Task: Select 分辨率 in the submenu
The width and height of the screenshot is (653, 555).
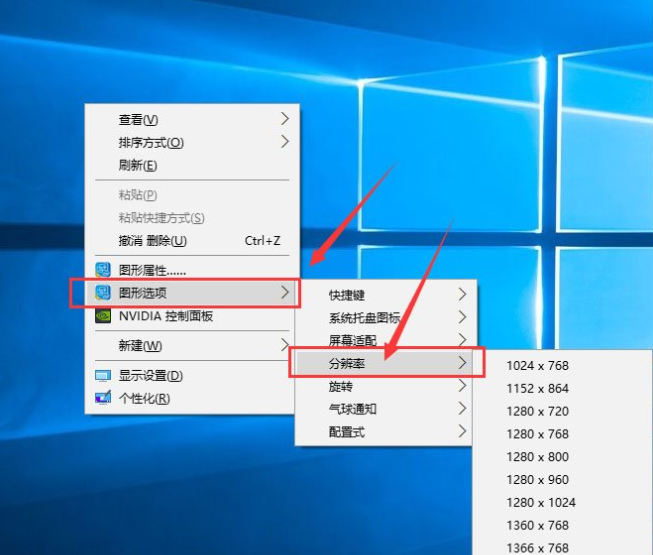Action: point(386,363)
